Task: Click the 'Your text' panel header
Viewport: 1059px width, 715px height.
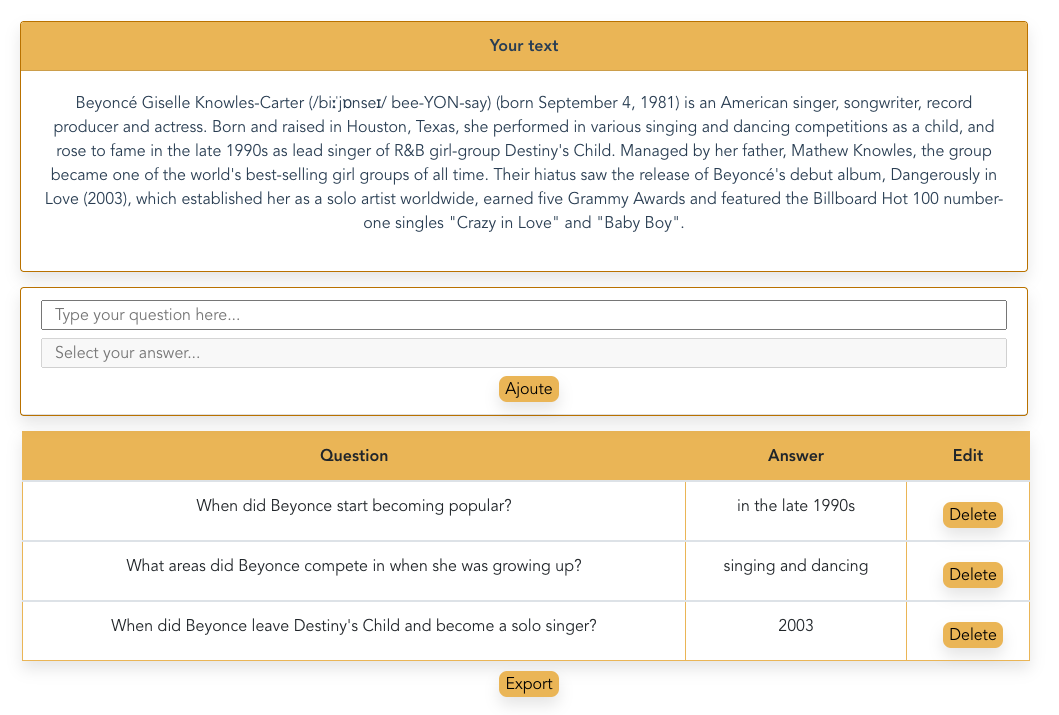Action: pyautogui.click(x=524, y=46)
